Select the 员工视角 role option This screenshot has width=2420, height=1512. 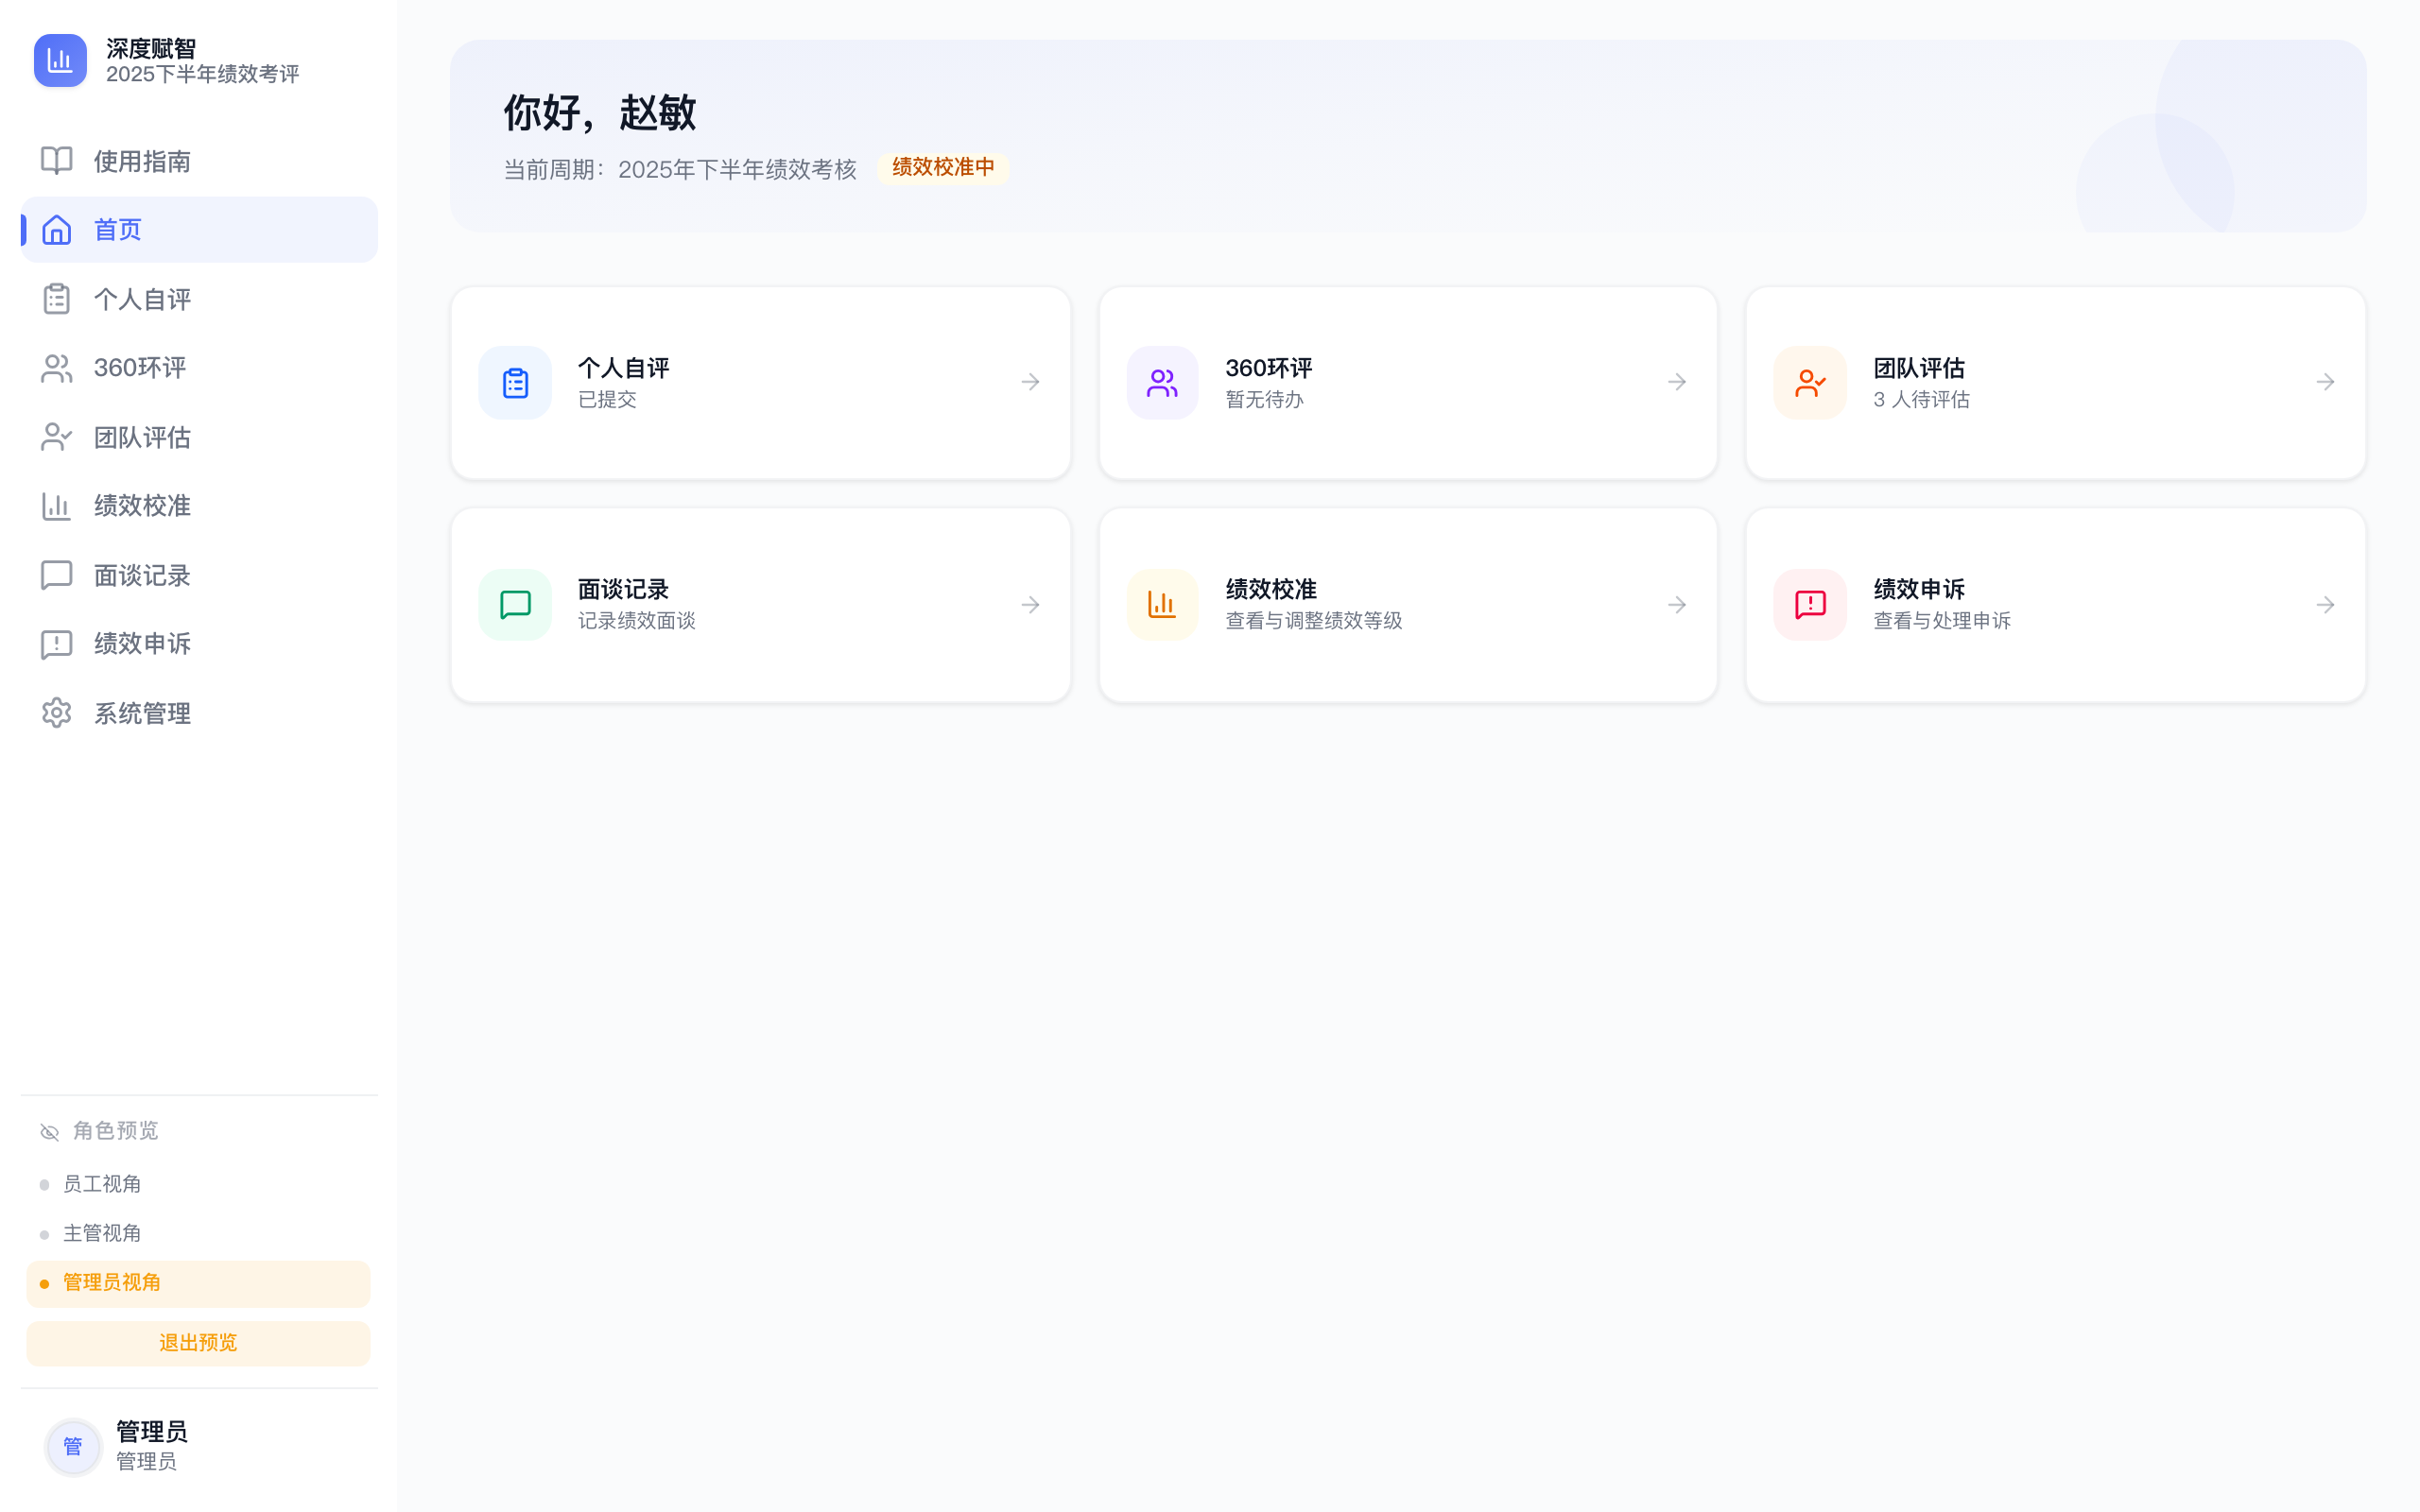click(103, 1183)
